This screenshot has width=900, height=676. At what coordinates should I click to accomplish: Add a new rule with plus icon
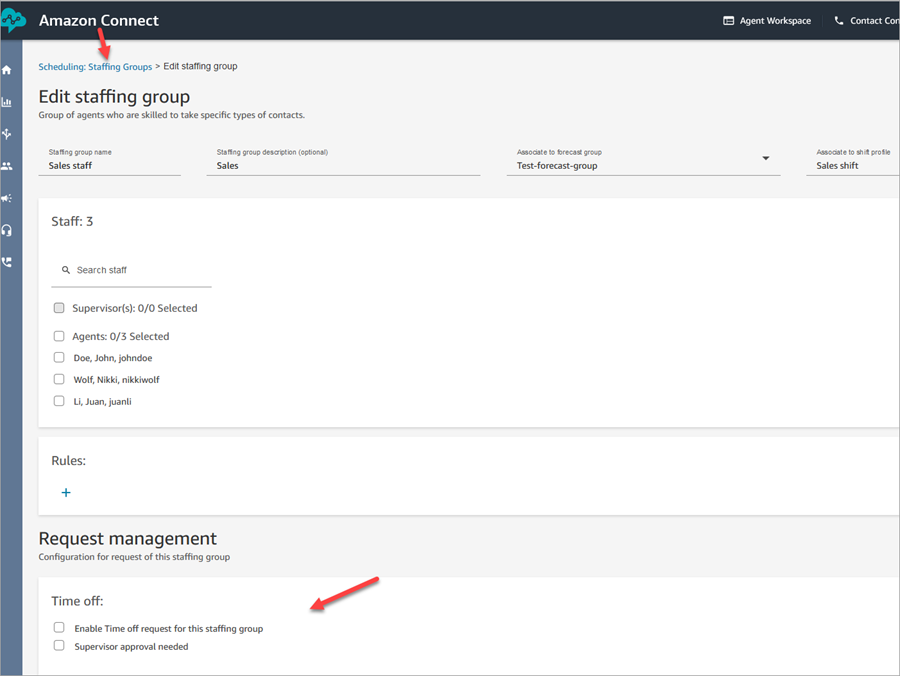[x=66, y=493]
